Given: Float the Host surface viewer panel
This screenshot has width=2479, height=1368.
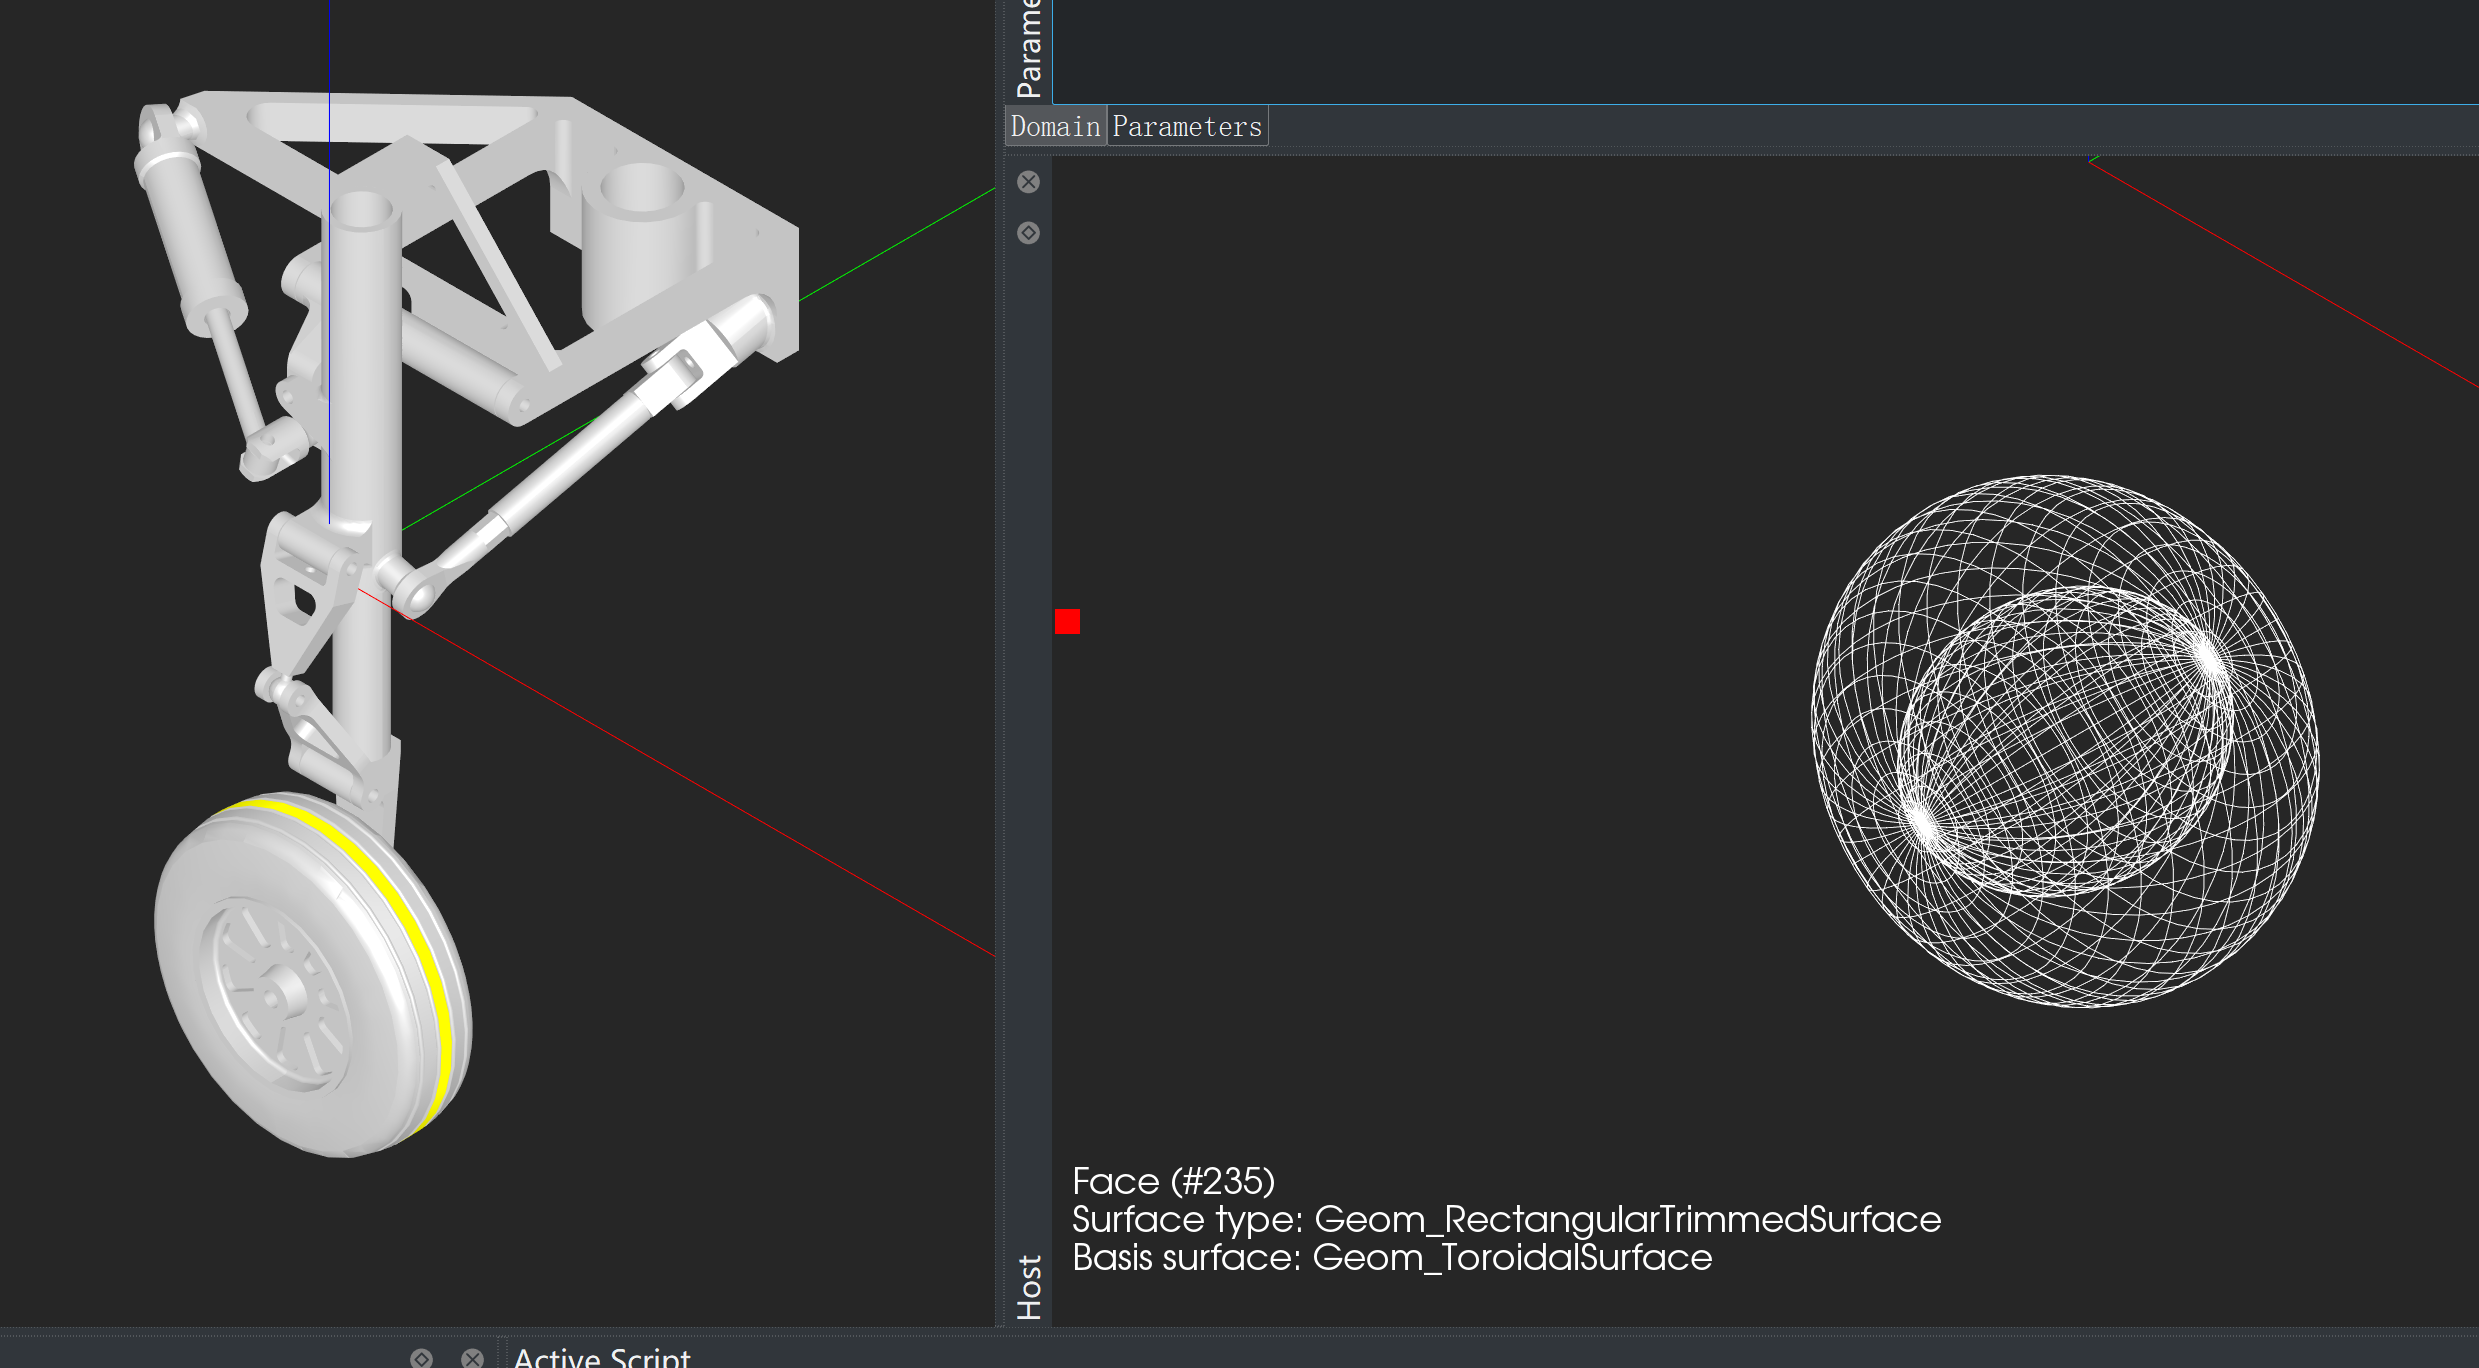Looking at the screenshot, I should coord(1028,233).
